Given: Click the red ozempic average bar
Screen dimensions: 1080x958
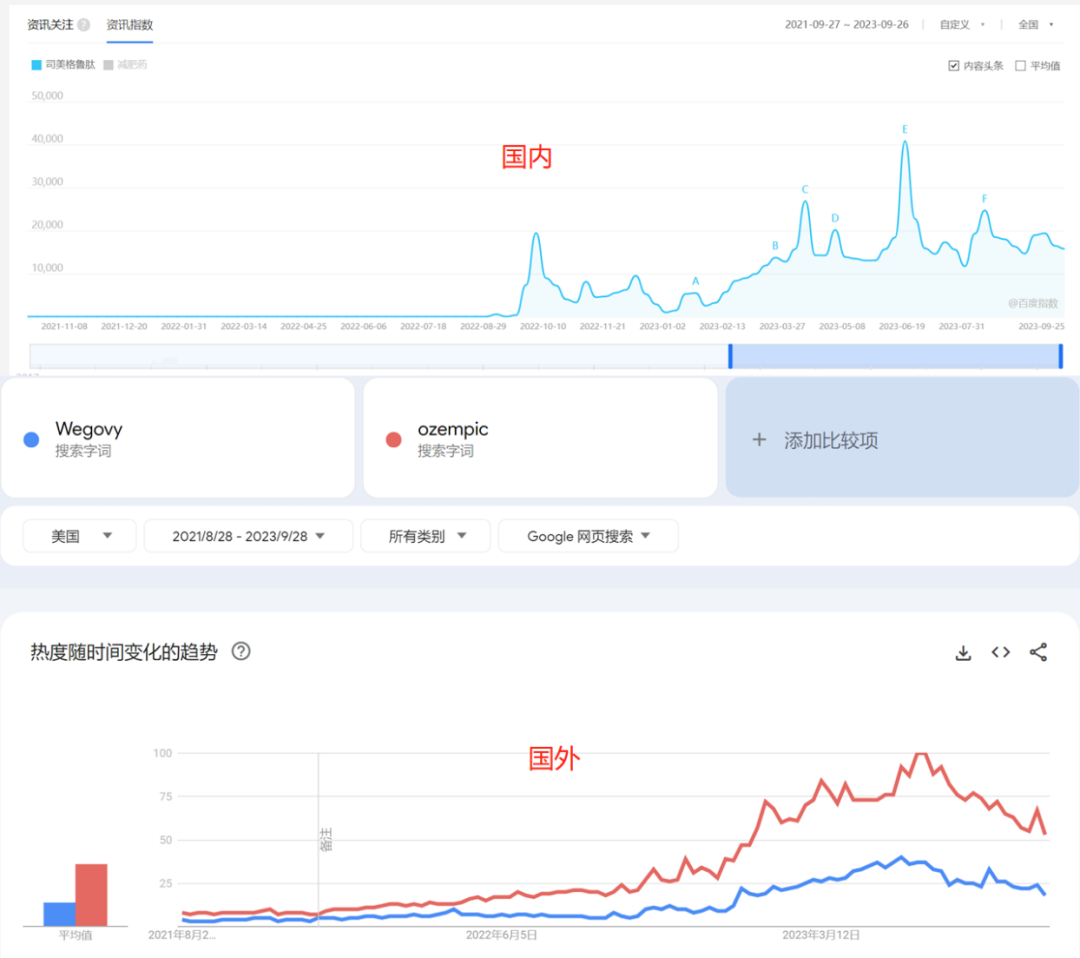Looking at the screenshot, I should tap(91, 895).
